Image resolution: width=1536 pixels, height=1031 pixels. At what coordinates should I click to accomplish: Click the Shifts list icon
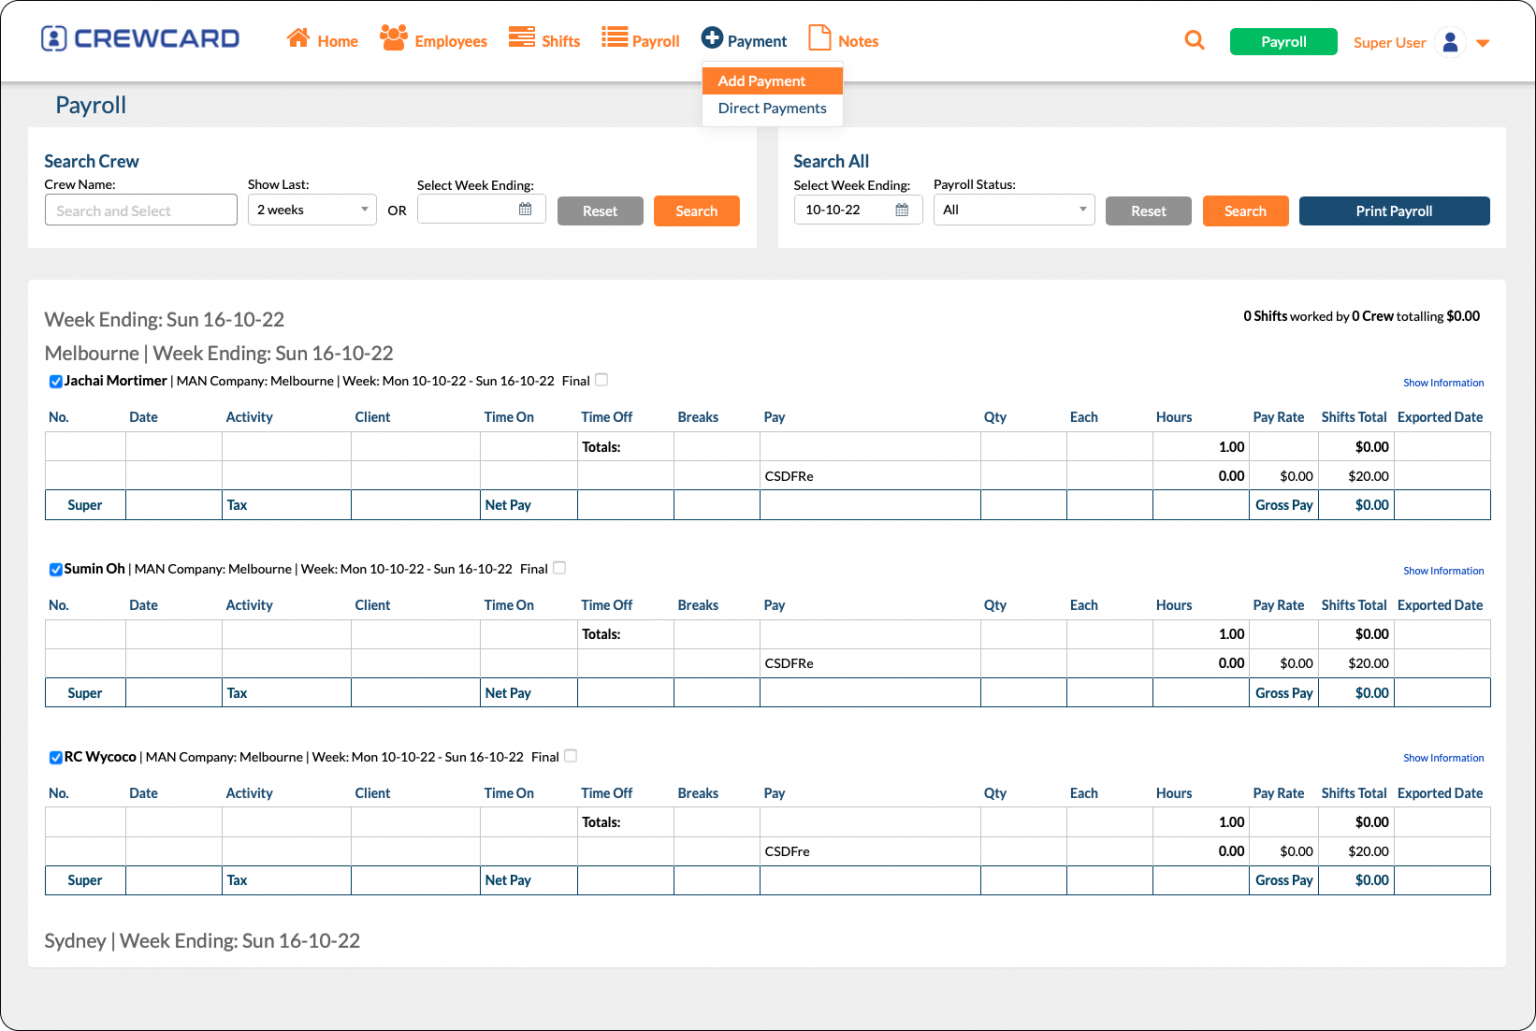click(521, 36)
